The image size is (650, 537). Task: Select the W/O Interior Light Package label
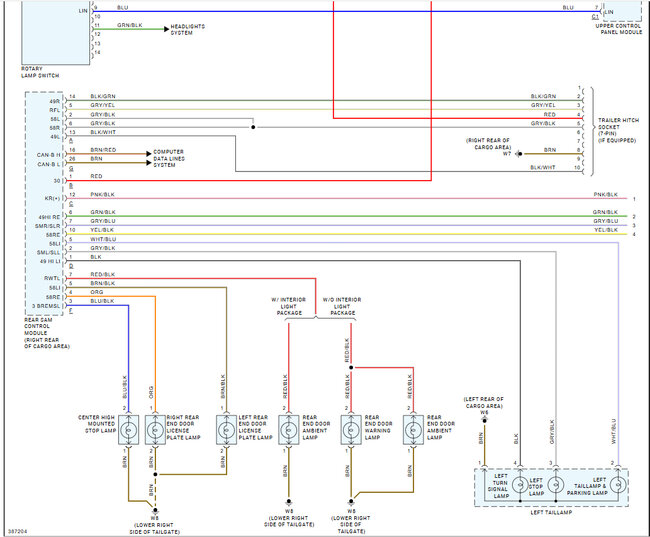342,306
